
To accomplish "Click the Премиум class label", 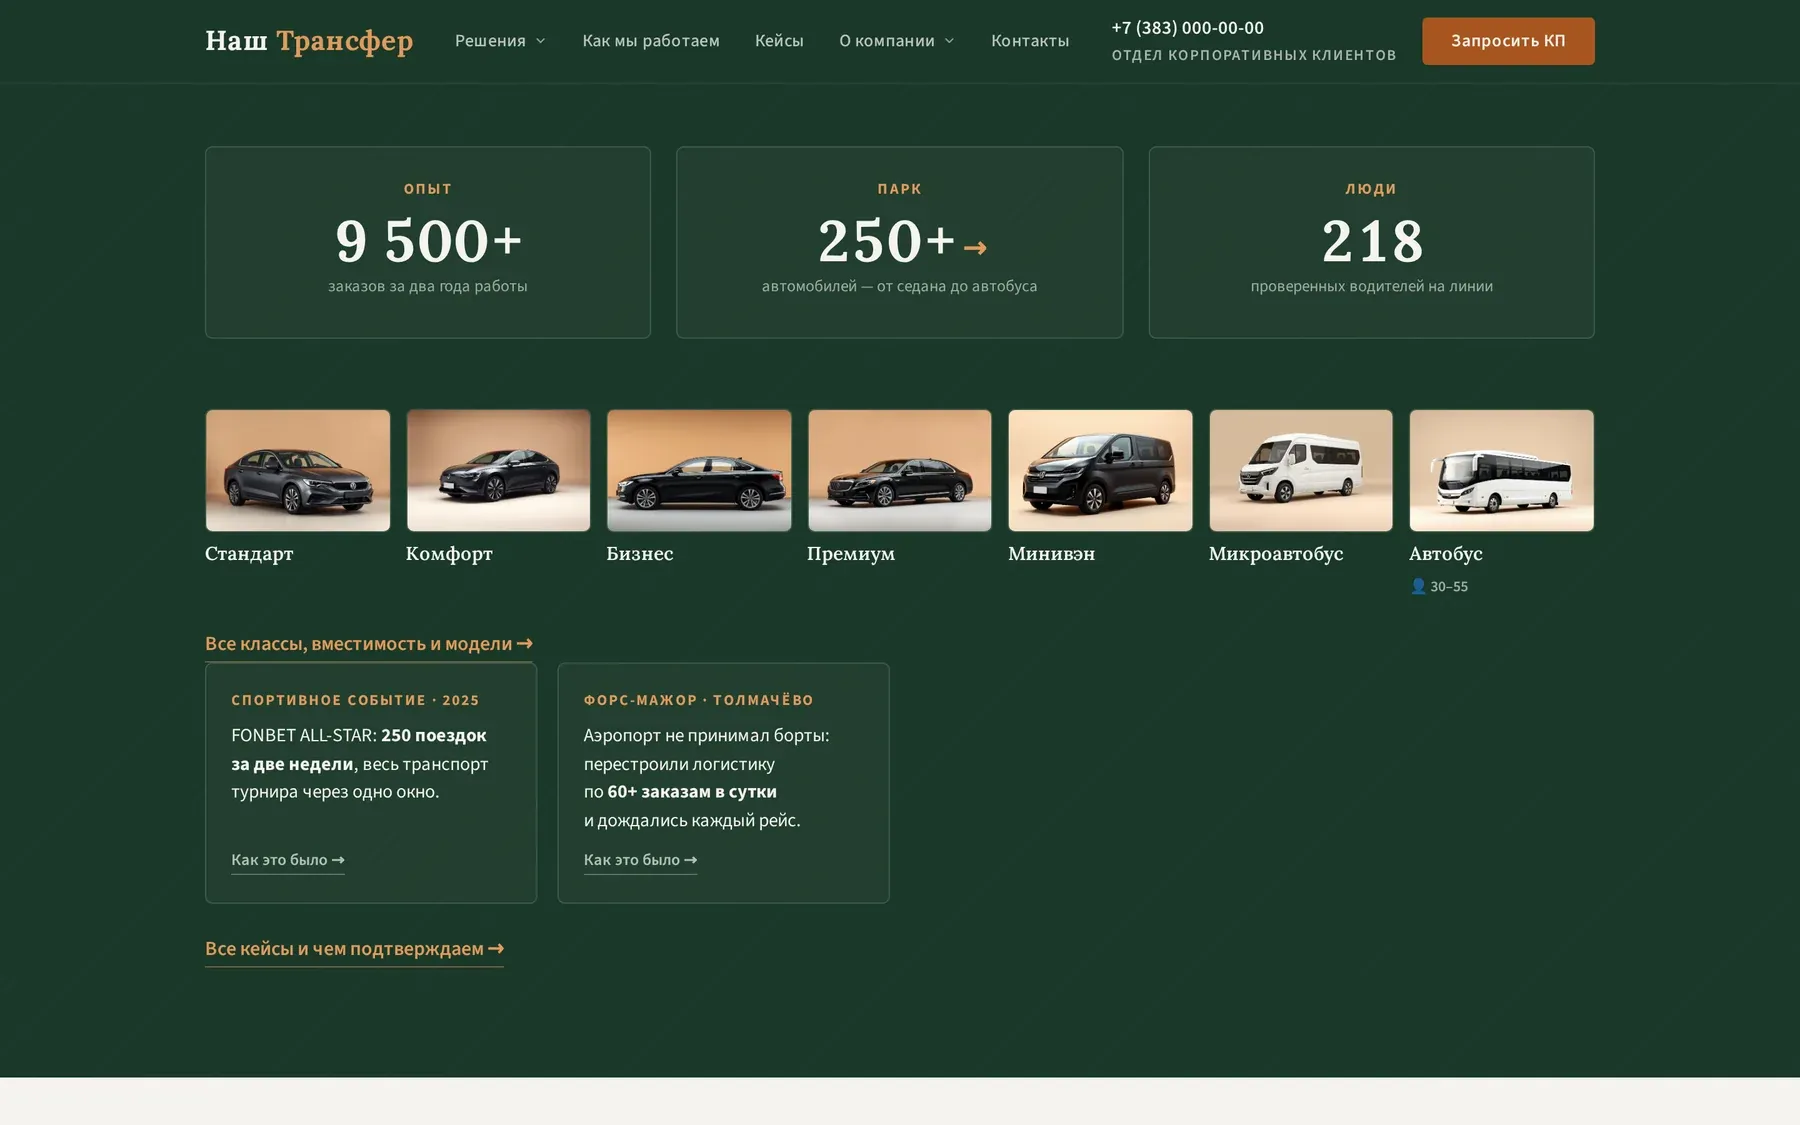I will pyautogui.click(x=851, y=554).
